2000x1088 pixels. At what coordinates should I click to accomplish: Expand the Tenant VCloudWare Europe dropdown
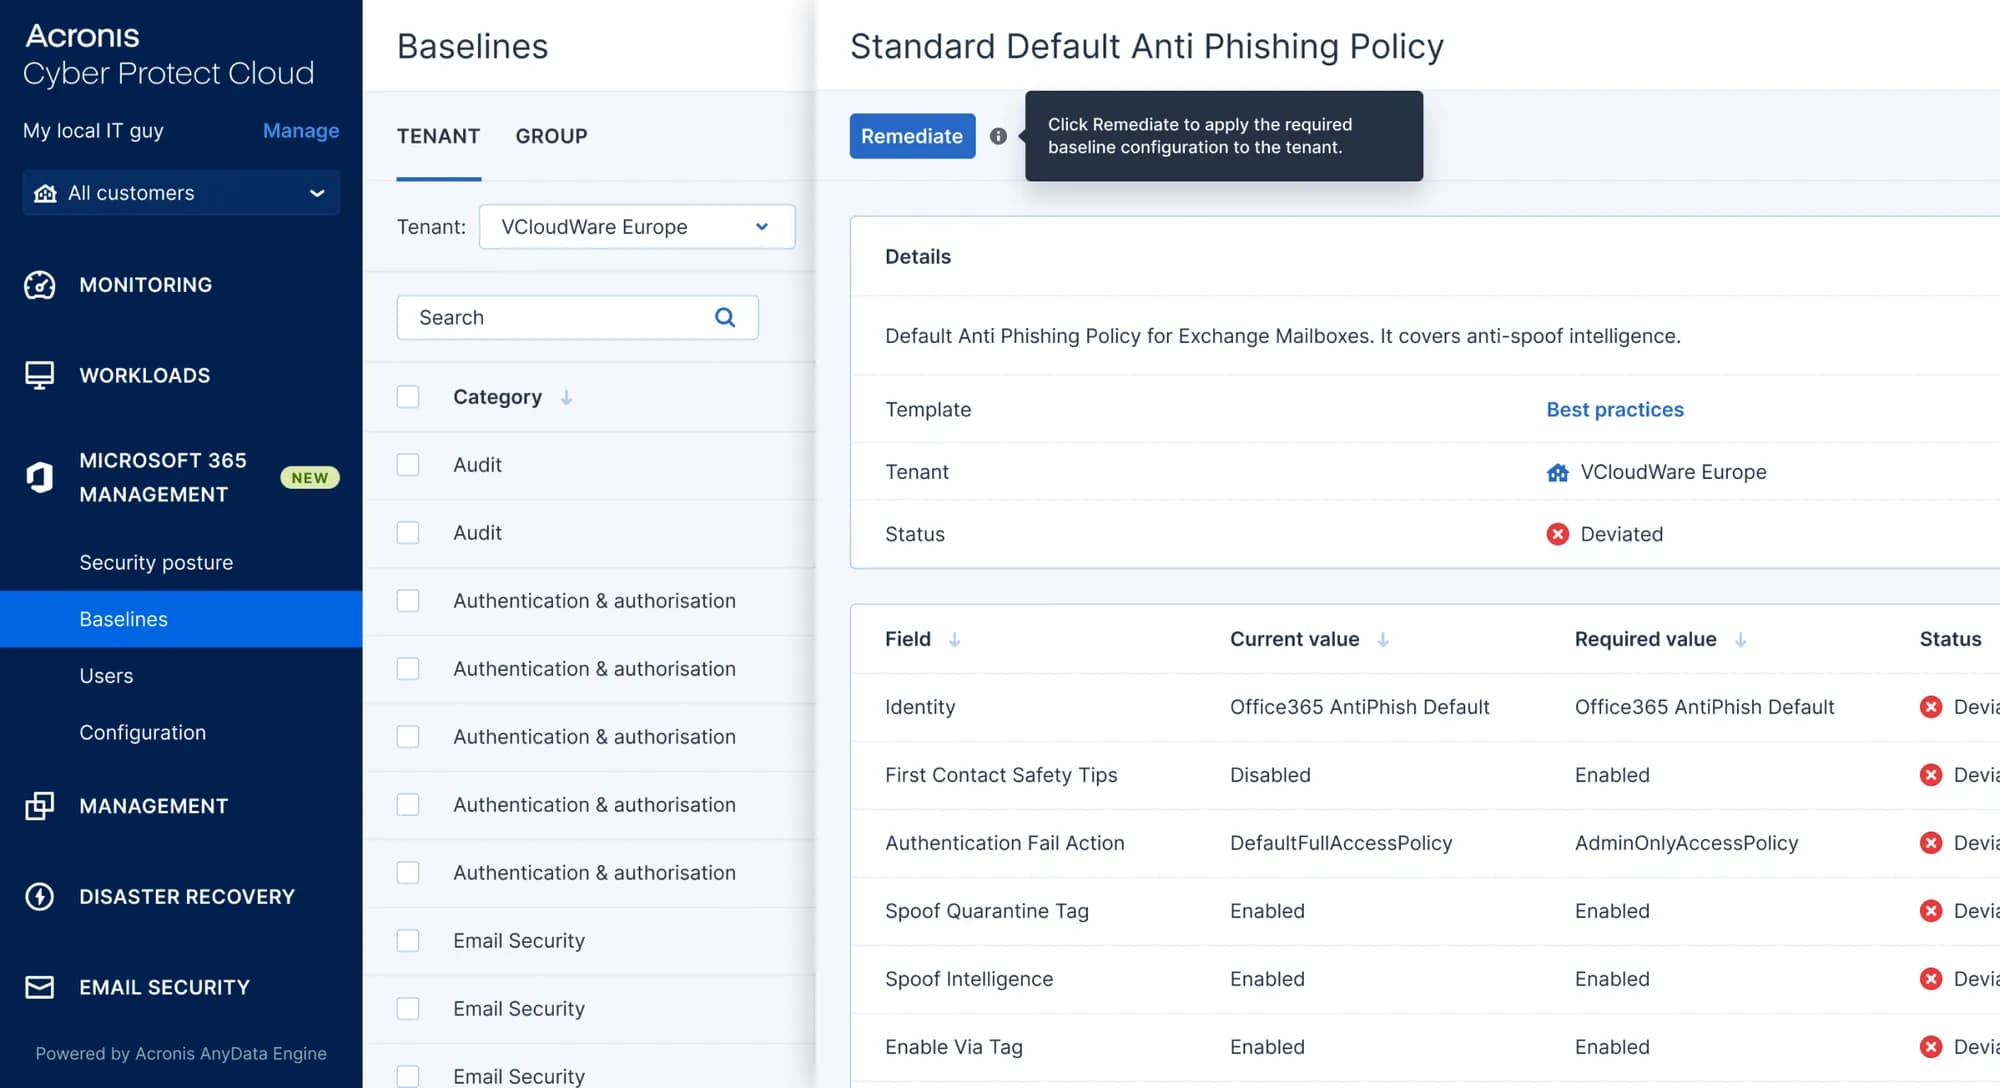coord(637,227)
